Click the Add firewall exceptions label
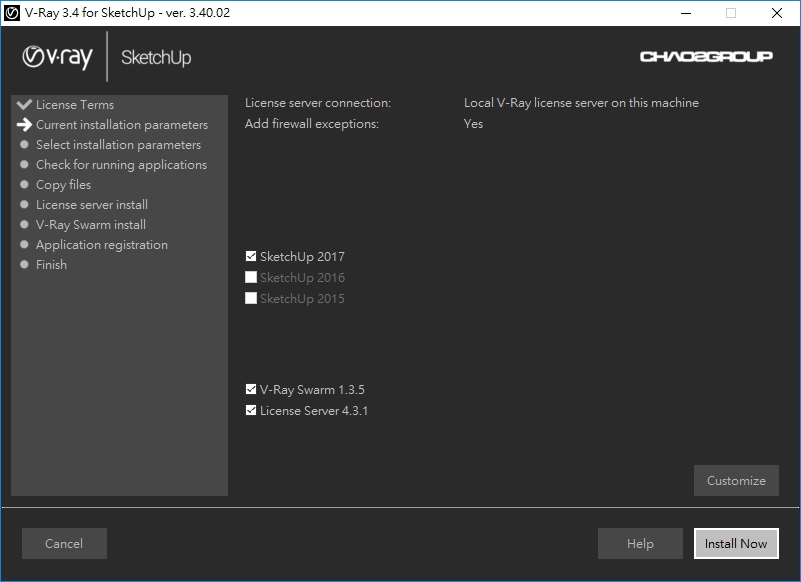Image resolution: width=801 pixels, height=582 pixels. click(x=312, y=124)
